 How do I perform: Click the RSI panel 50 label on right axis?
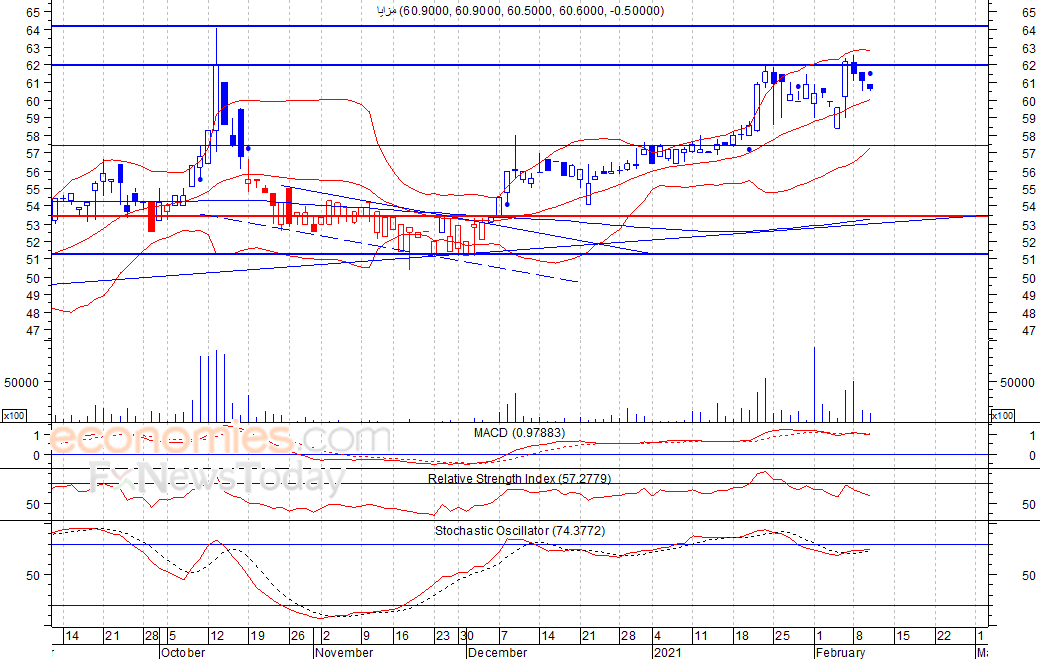pos(1029,505)
